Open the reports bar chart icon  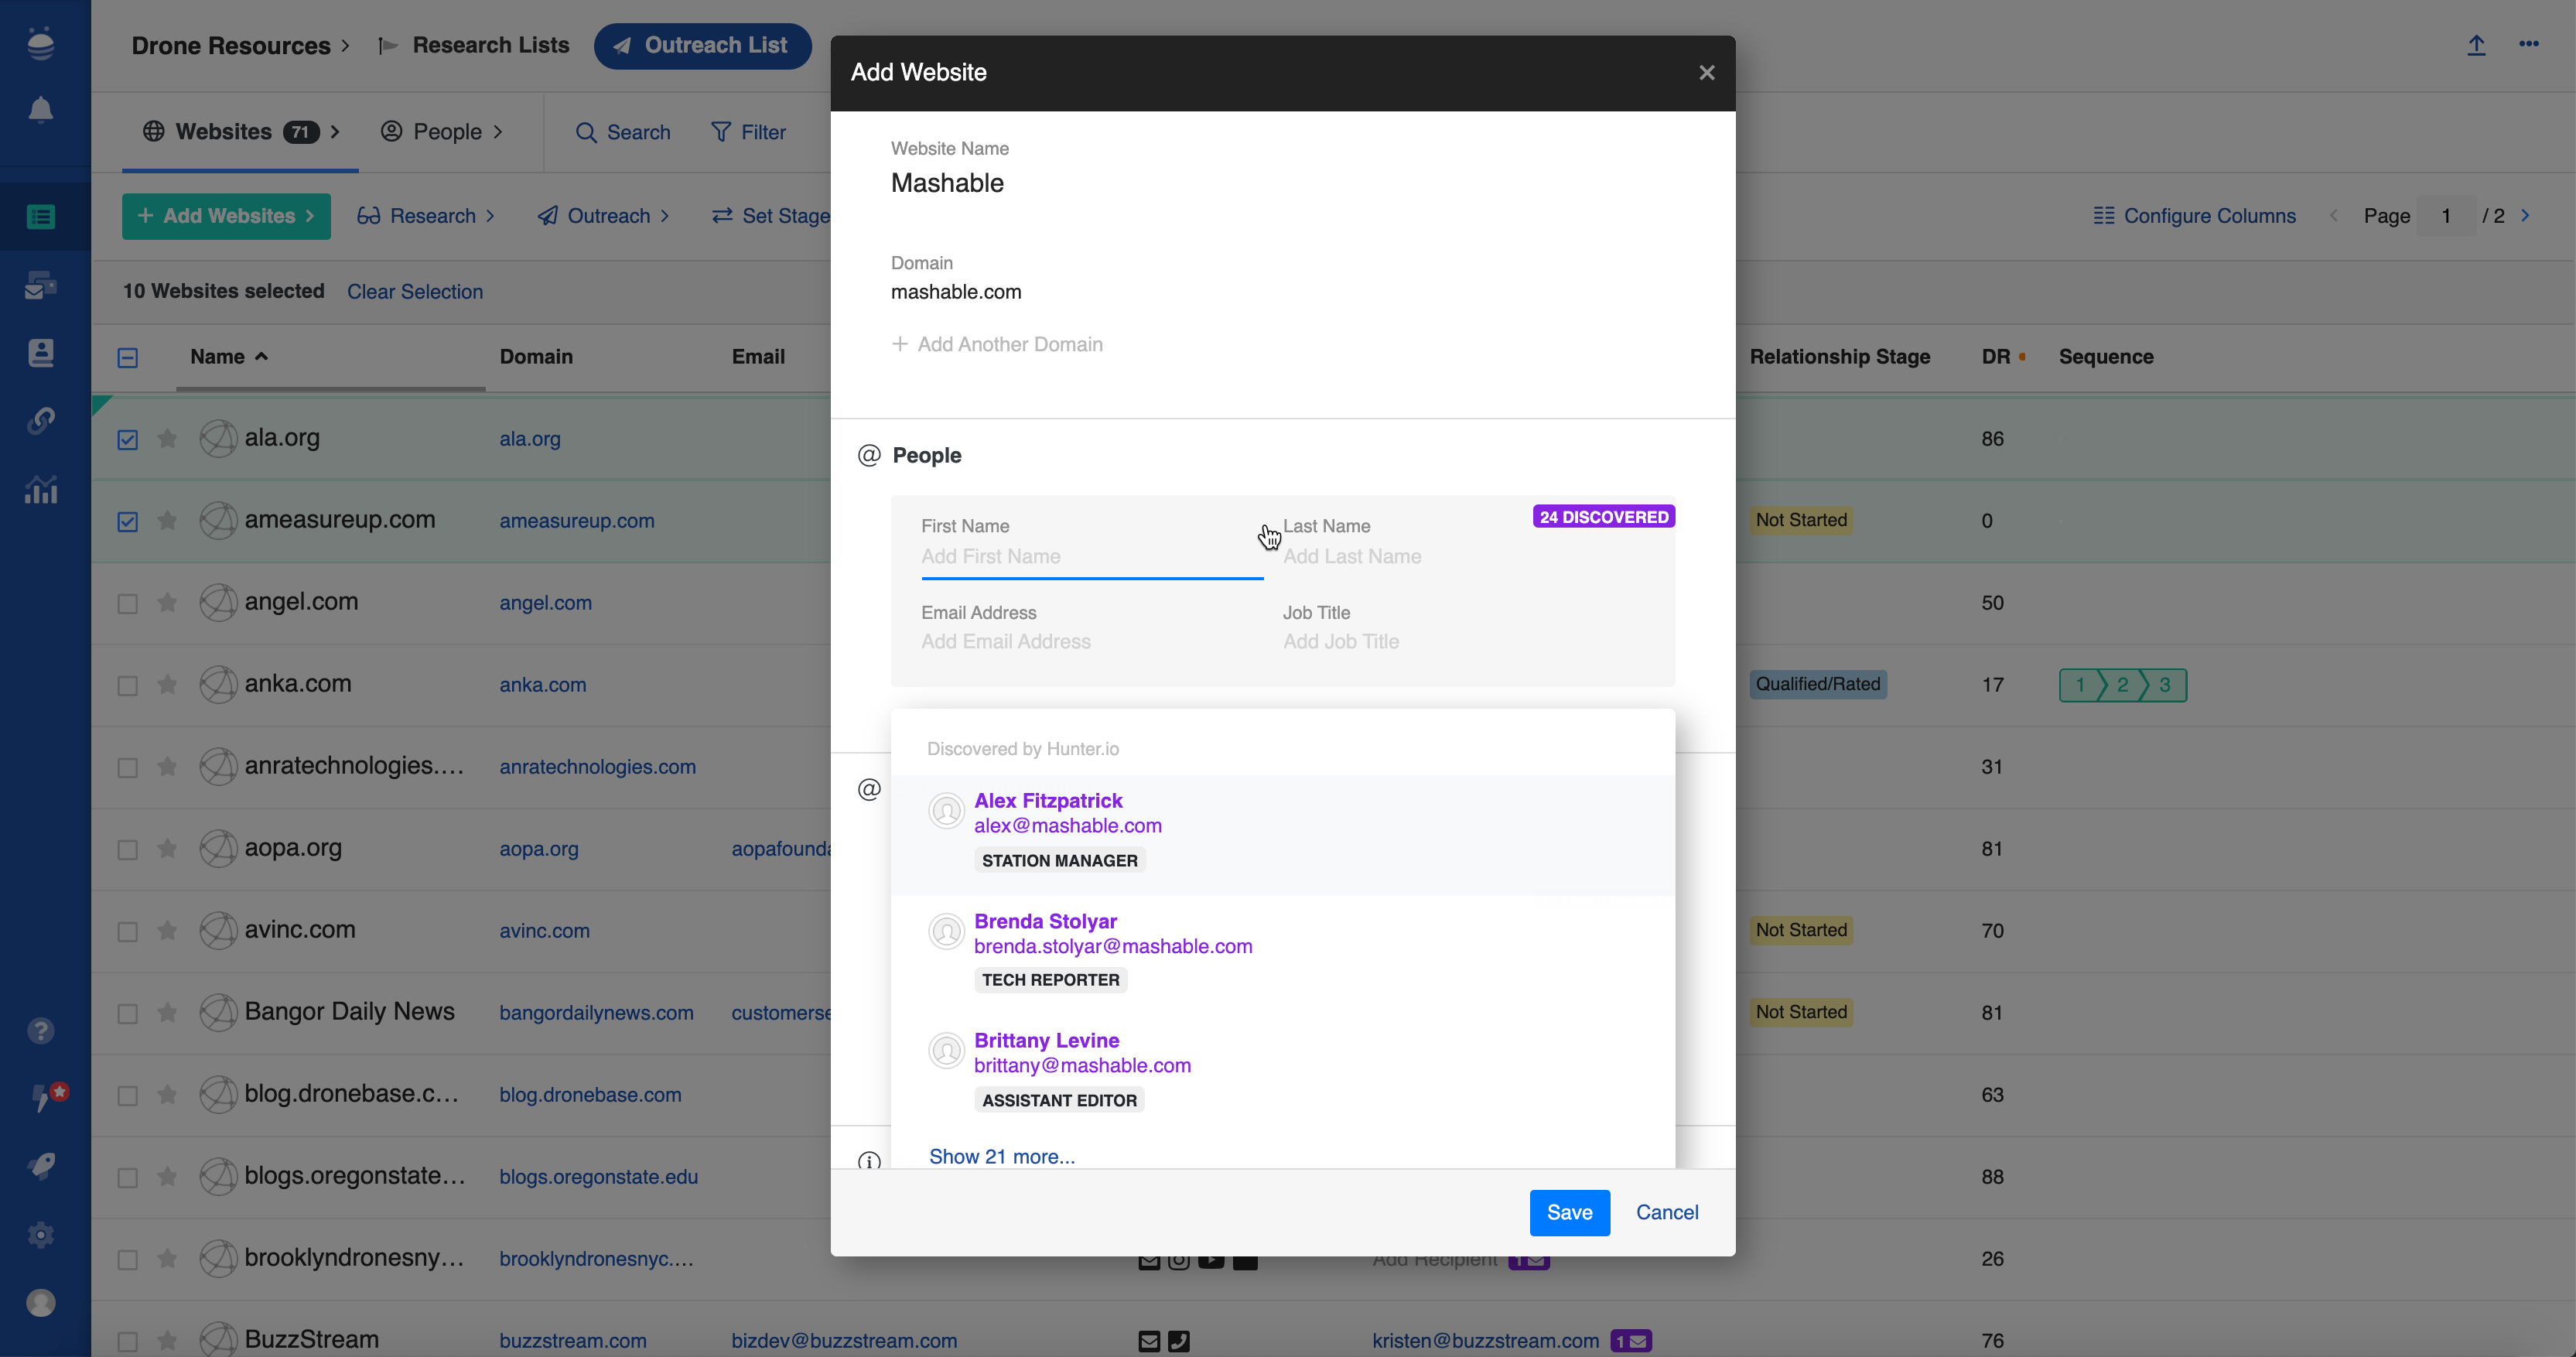coord(40,490)
